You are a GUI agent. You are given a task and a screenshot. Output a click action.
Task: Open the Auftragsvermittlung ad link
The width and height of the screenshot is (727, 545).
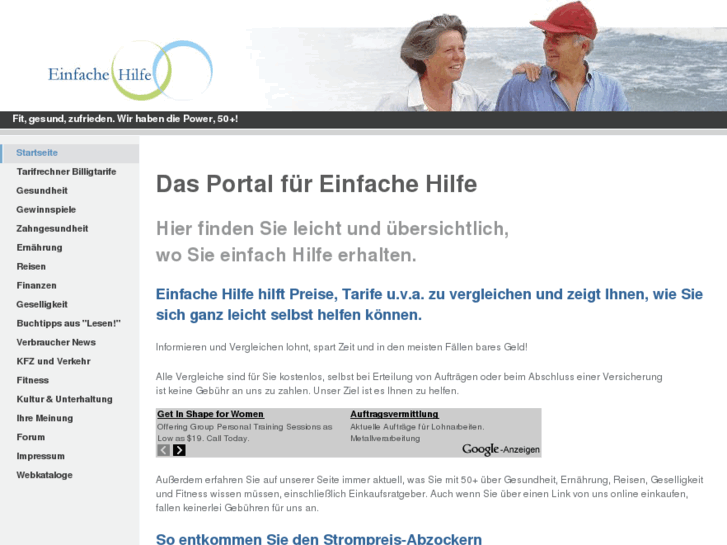coord(394,414)
